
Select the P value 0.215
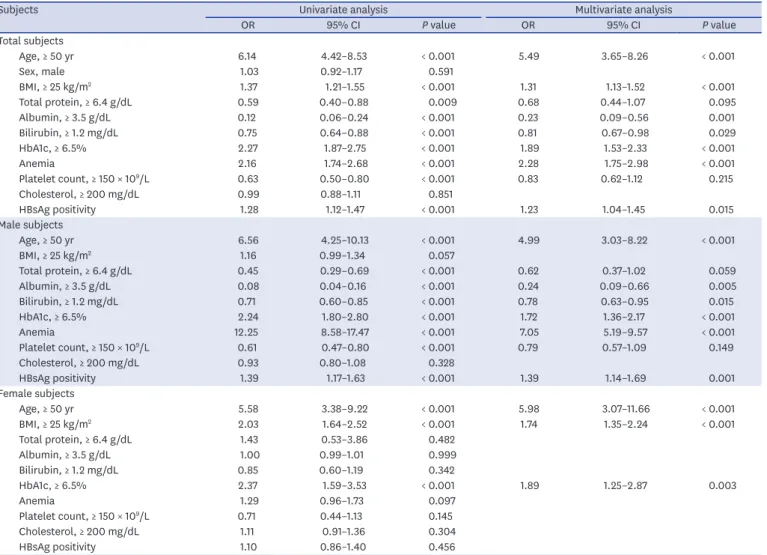tap(721, 179)
